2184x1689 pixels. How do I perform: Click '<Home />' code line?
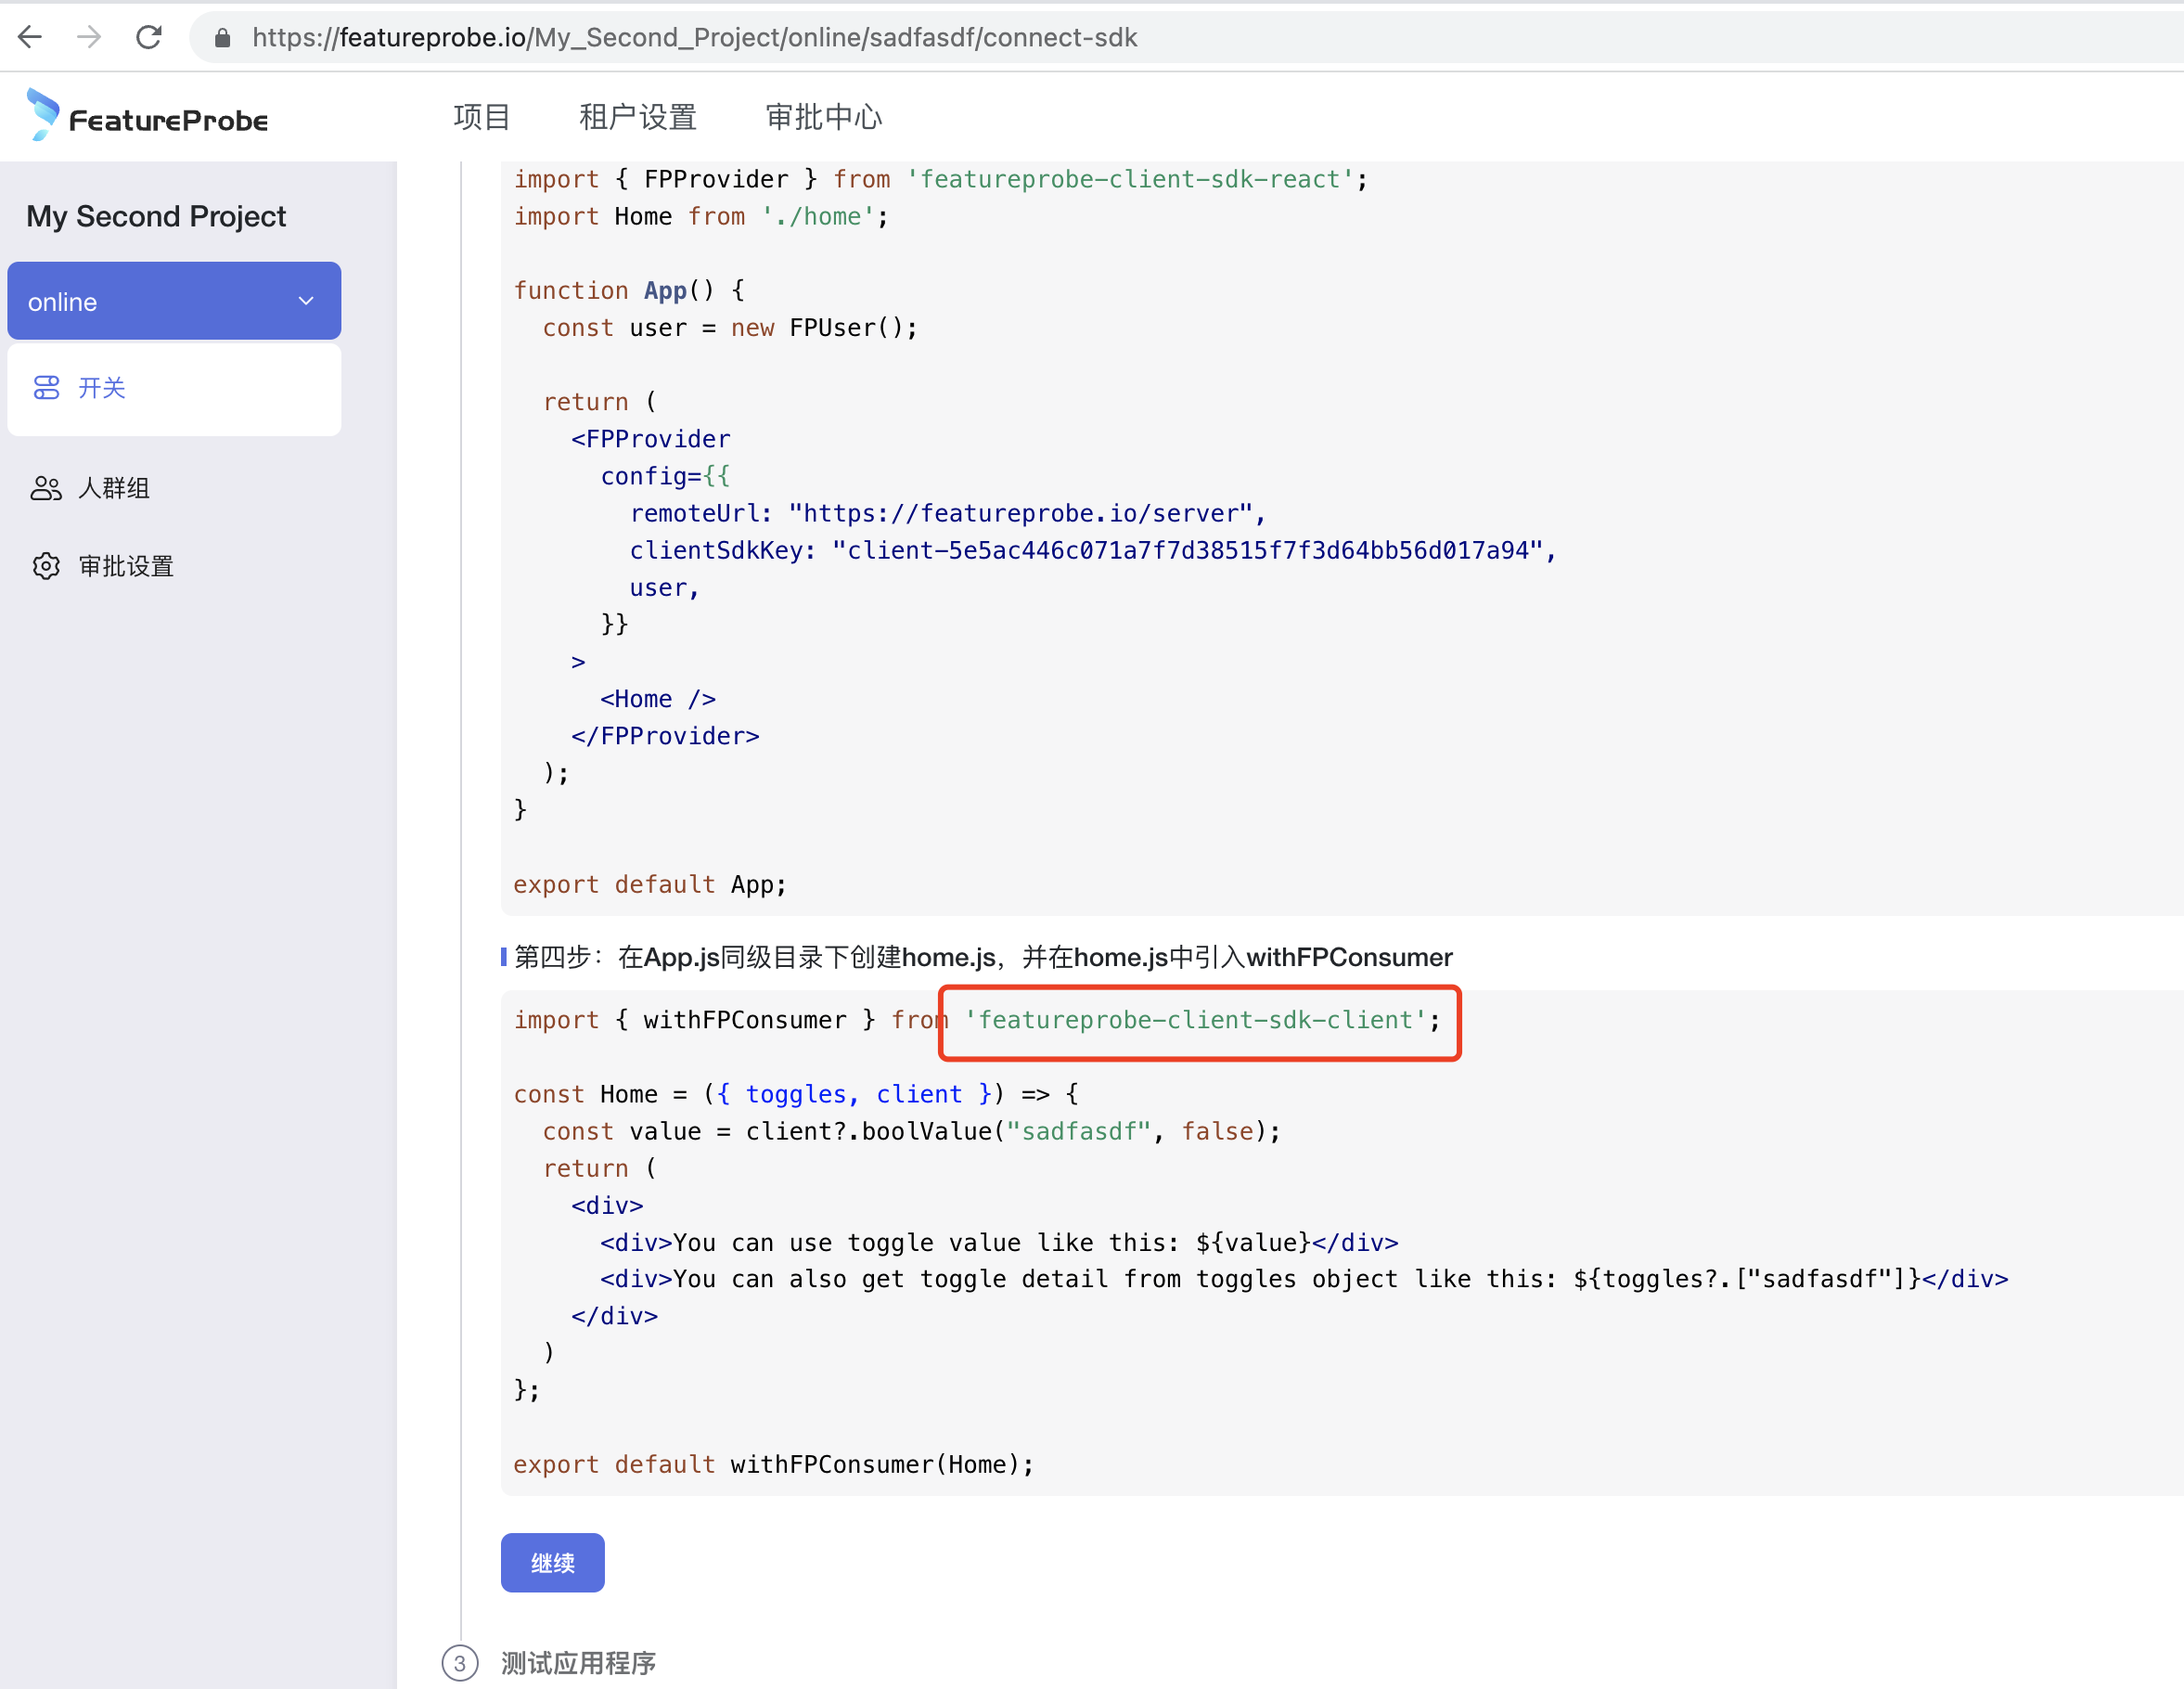(x=657, y=699)
